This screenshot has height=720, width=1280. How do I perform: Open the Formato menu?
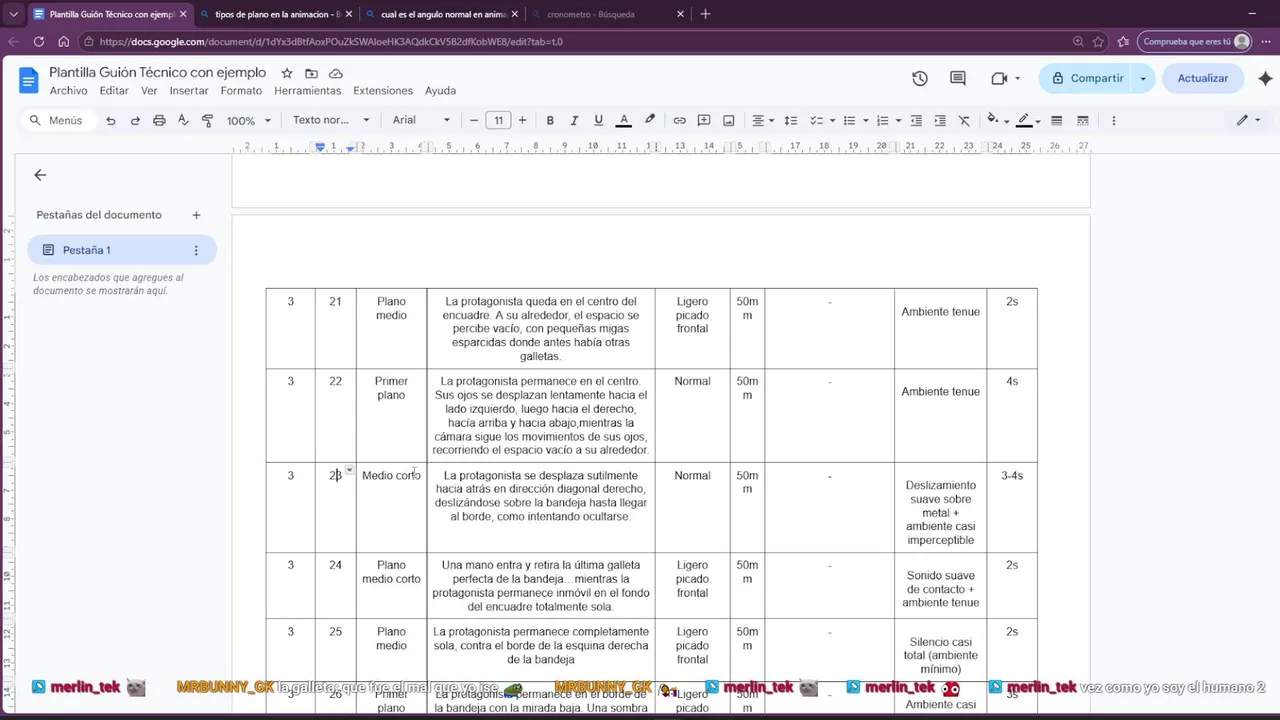[x=241, y=91]
